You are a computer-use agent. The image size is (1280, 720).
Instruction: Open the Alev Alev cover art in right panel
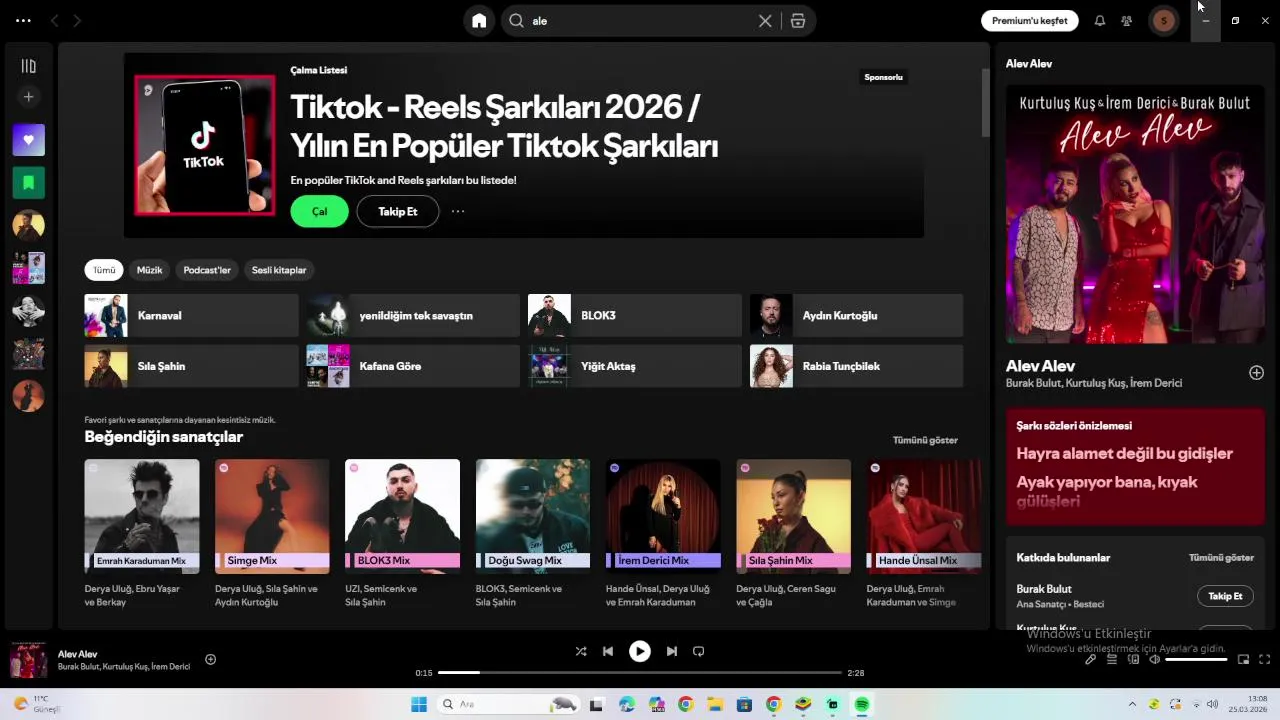point(1135,214)
